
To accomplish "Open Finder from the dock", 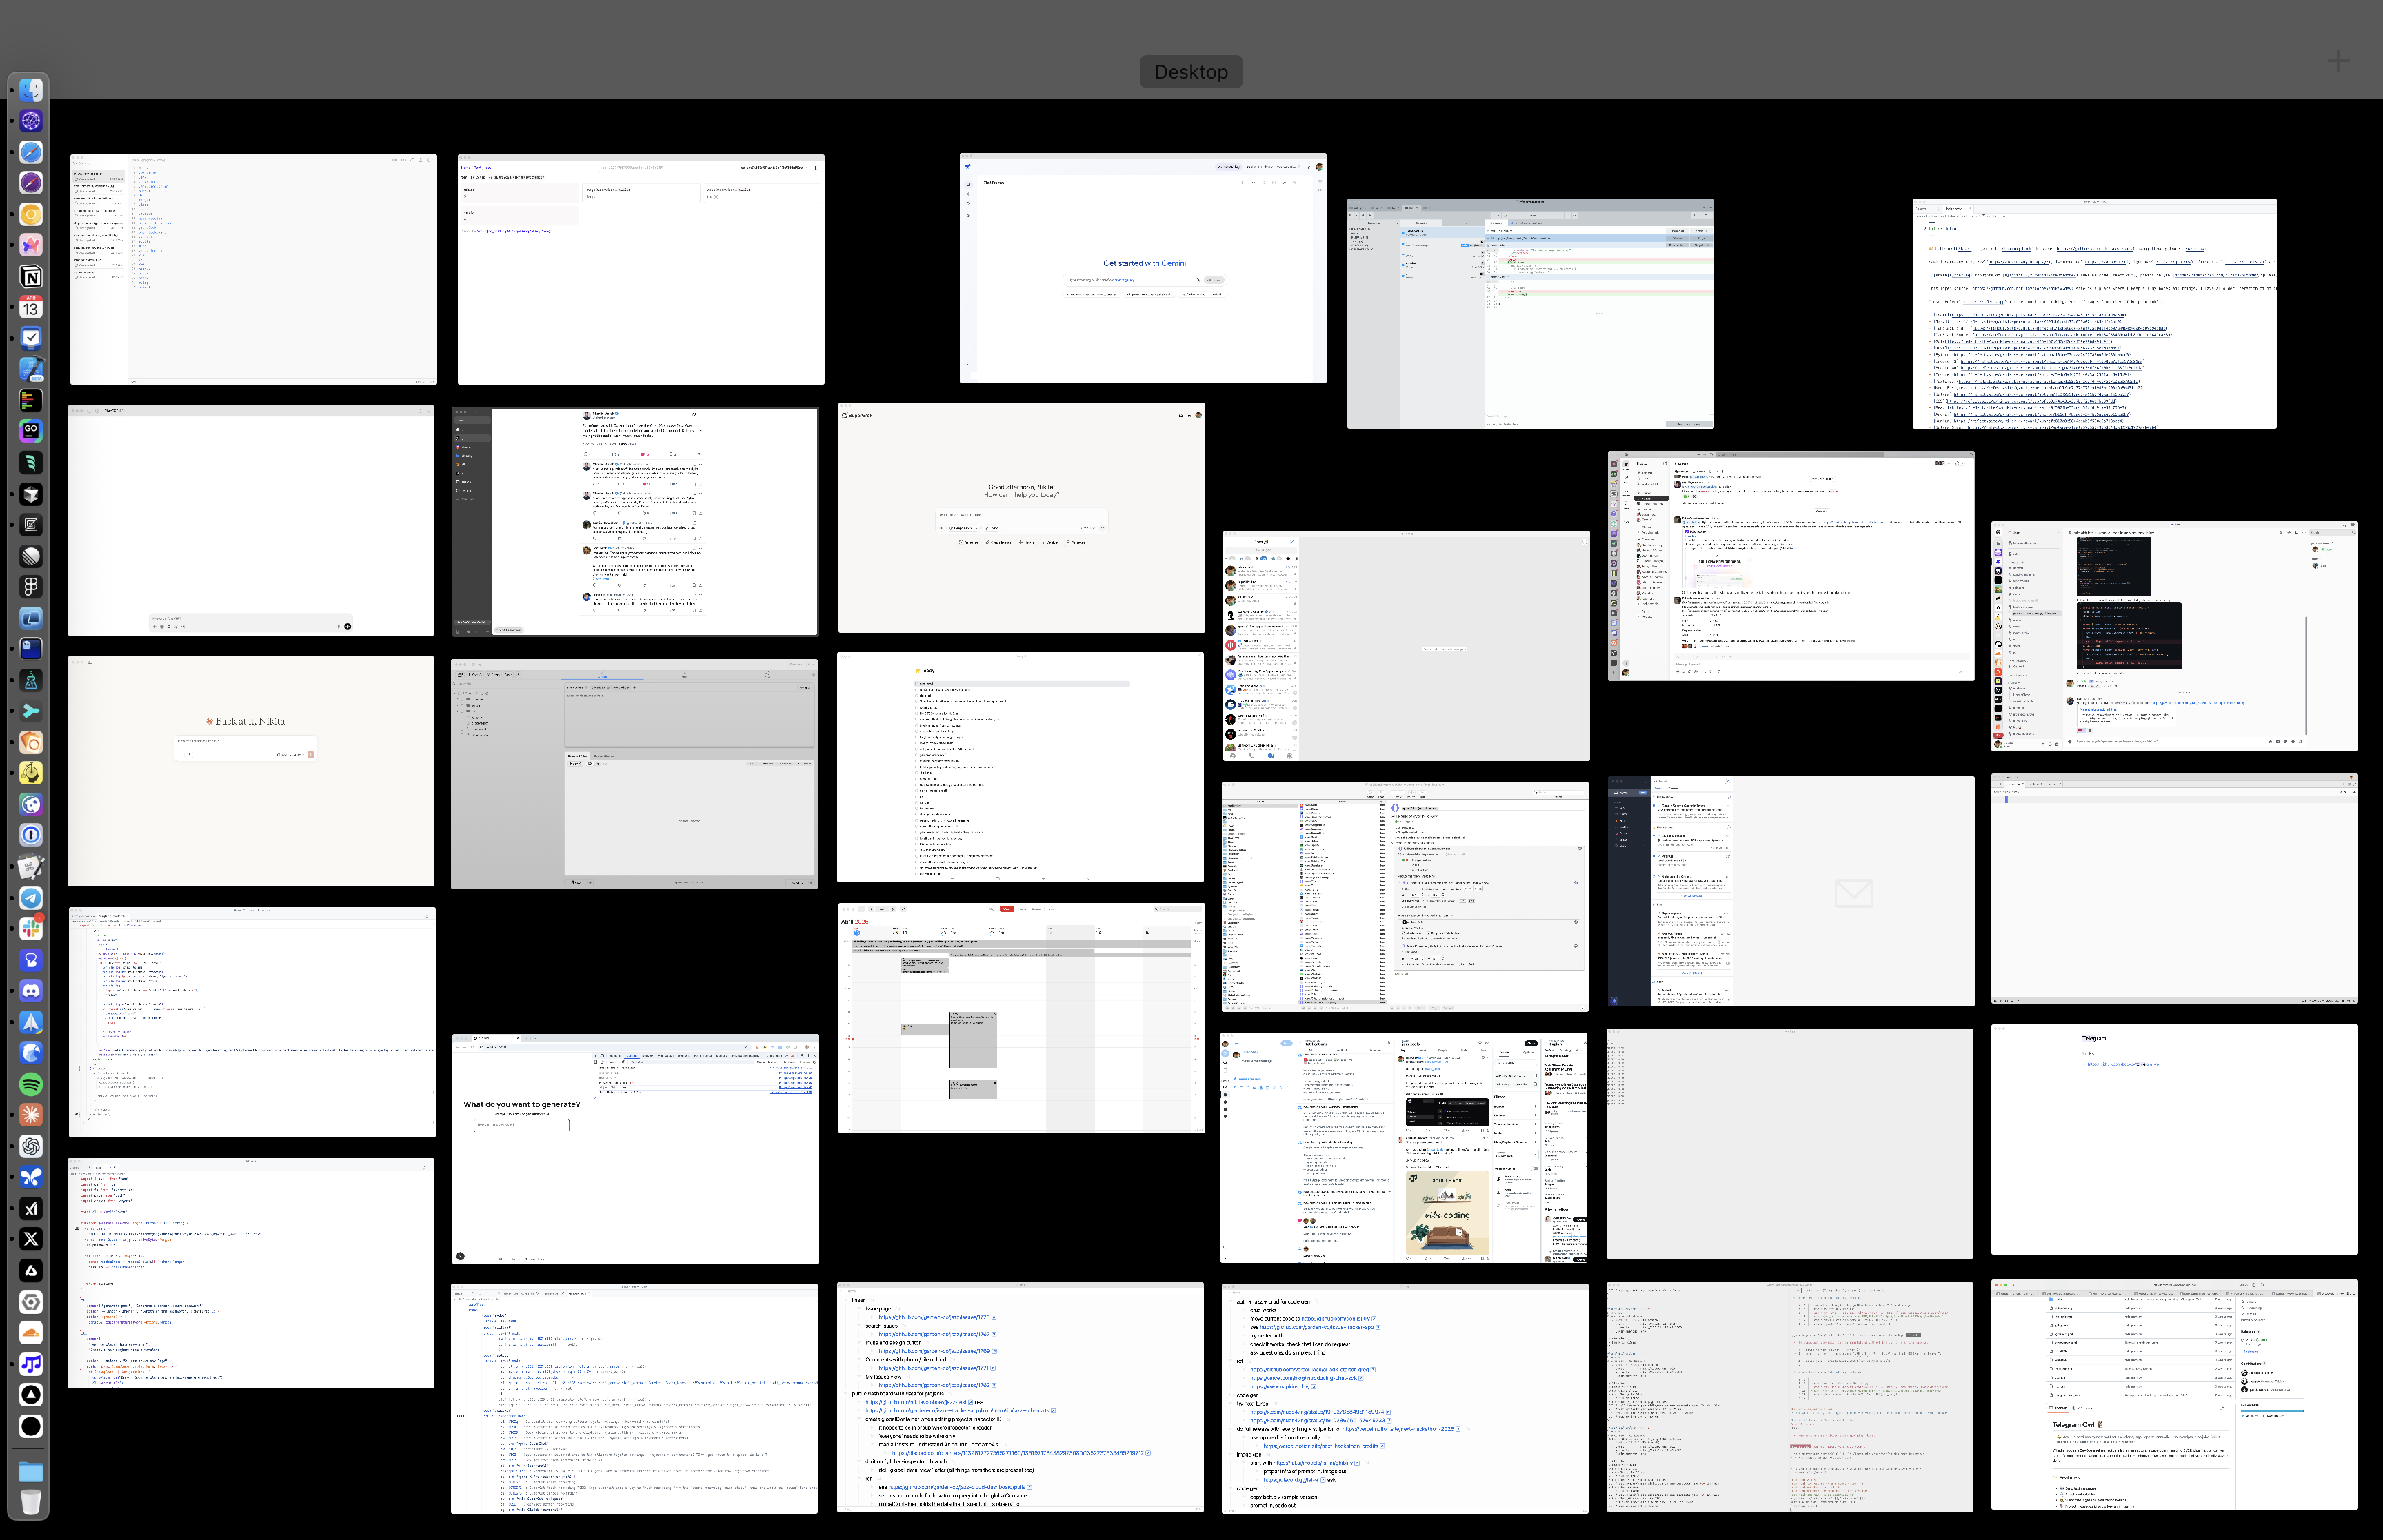I will tap(31, 90).
